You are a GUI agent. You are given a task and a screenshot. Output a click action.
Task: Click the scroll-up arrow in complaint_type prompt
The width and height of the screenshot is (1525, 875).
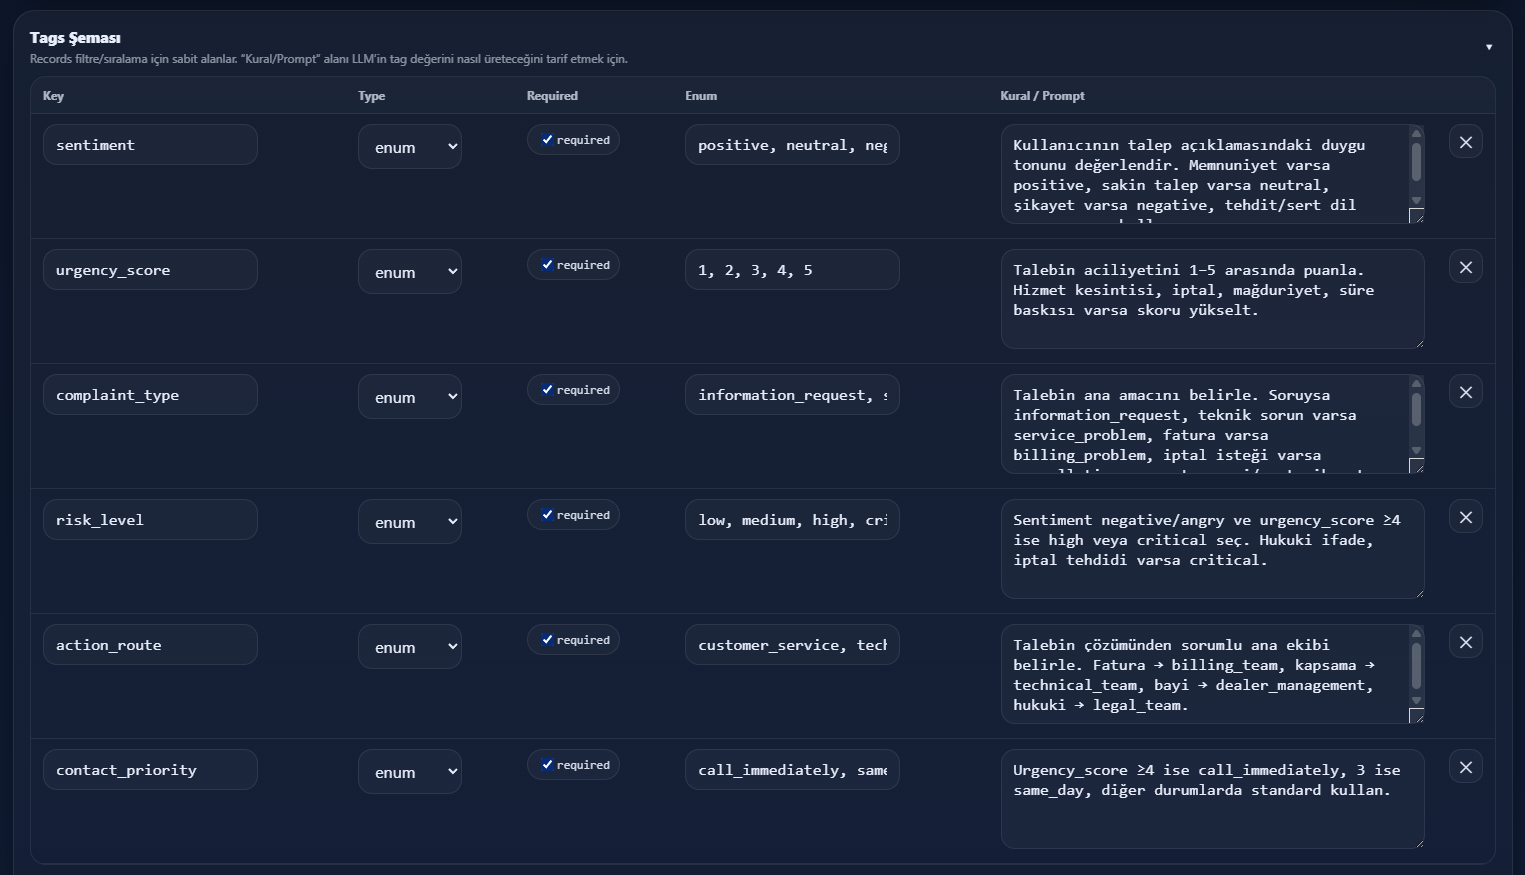click(x=1416, y=384)
